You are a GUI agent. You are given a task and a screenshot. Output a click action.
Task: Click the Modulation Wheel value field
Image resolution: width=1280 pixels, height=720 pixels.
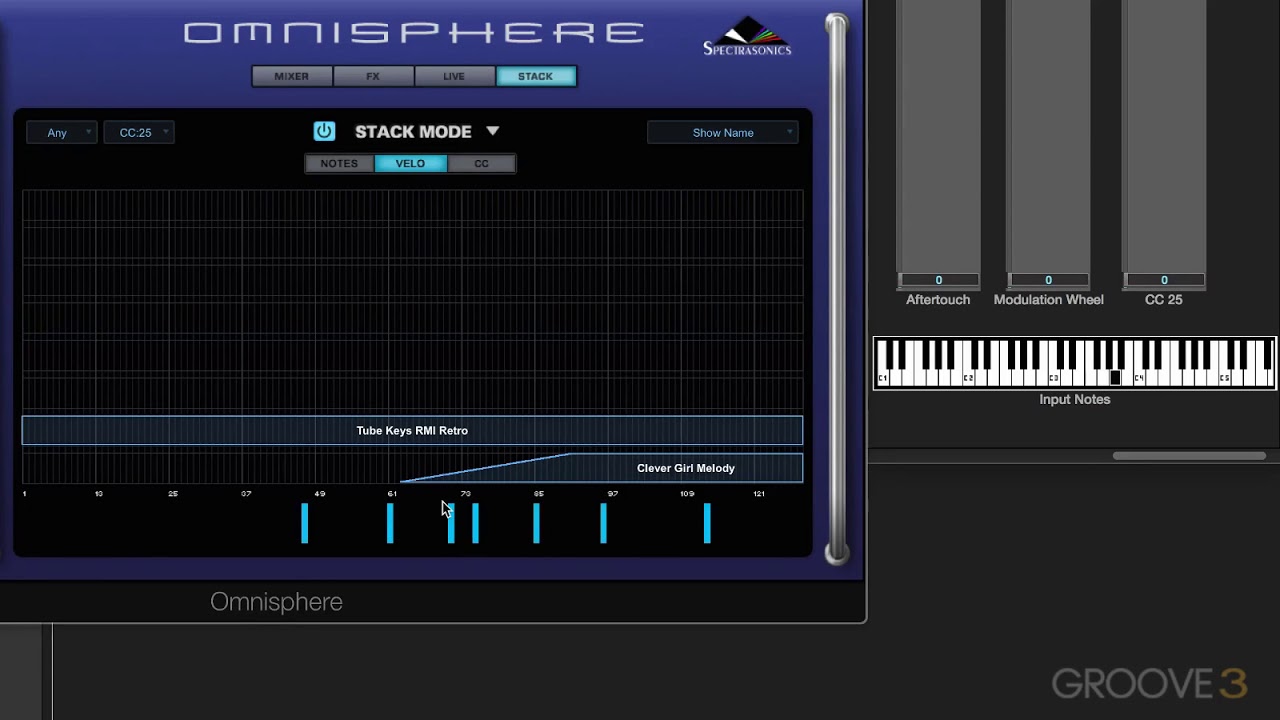click(x=1048, y=280)
